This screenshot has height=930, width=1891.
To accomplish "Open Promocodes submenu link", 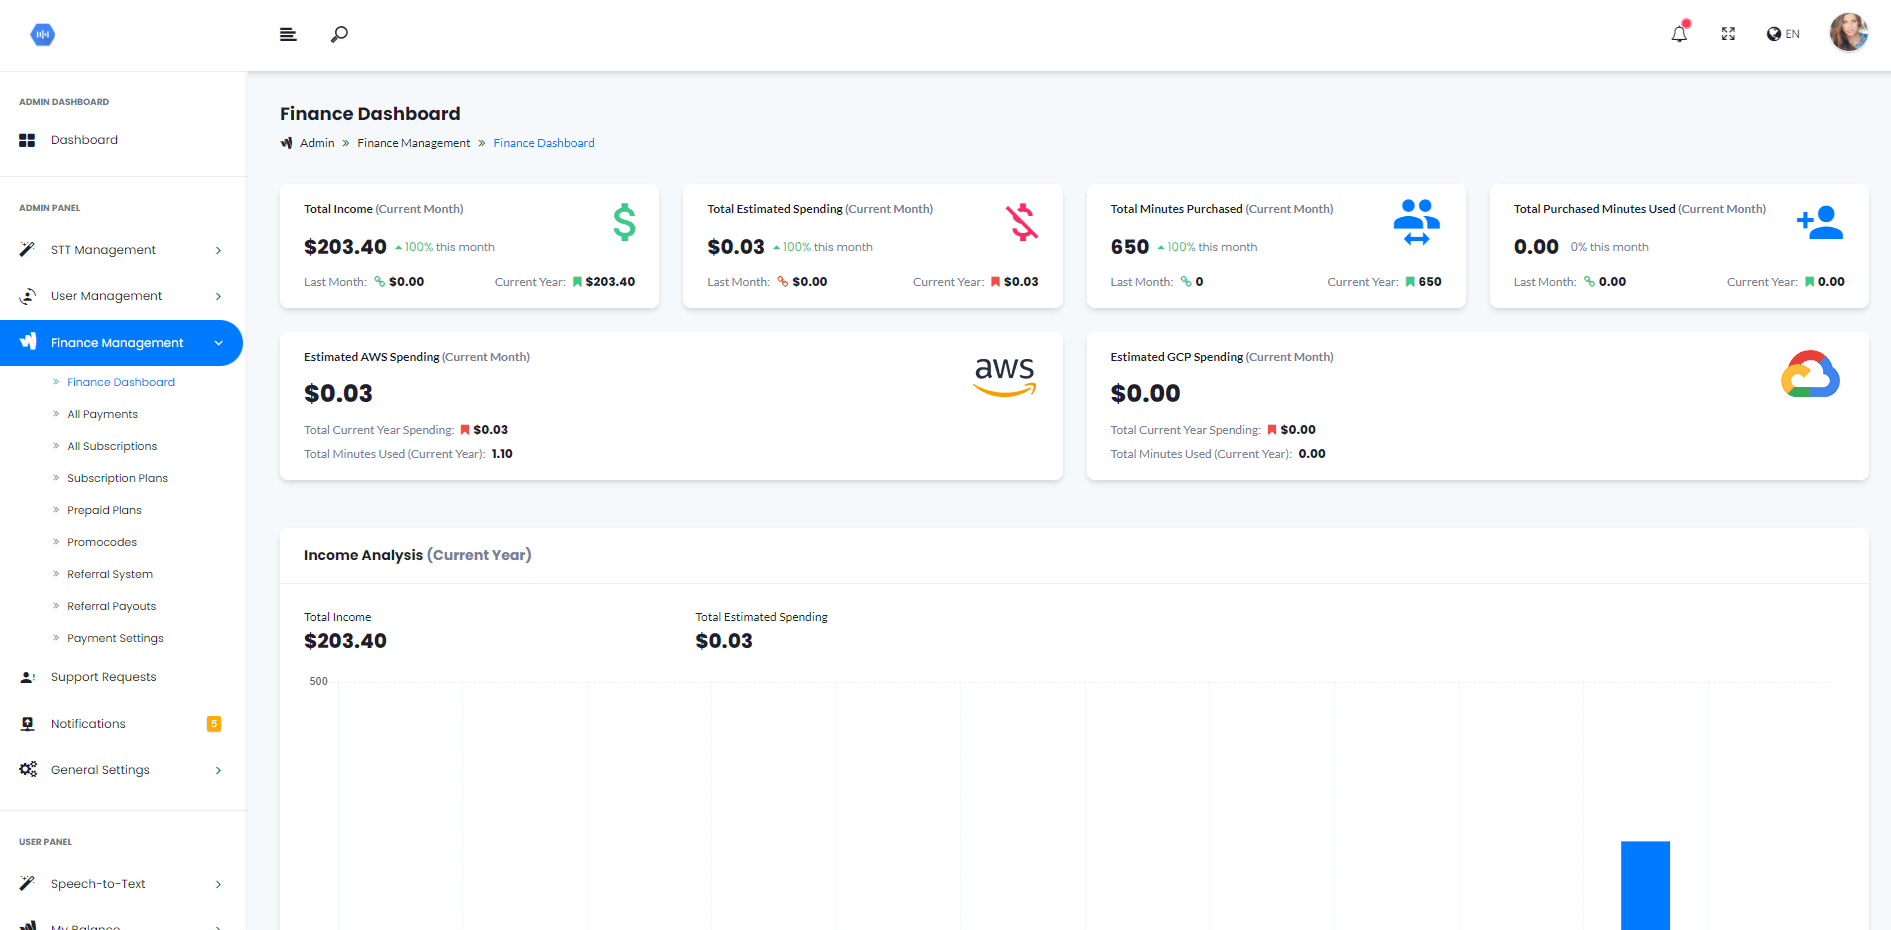I will point(102,542).
